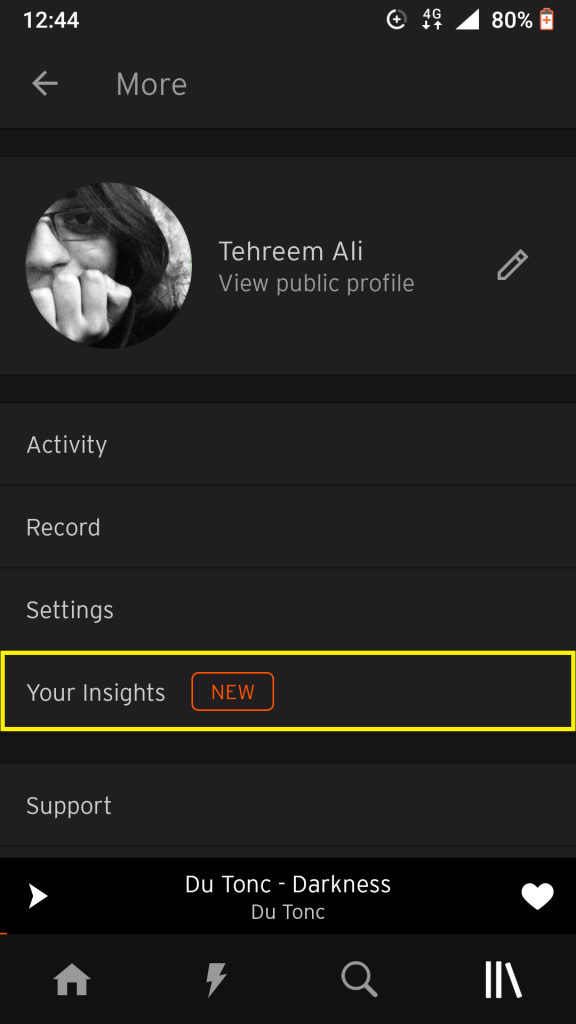Tap the Search magnifier icon

click(x=359, y=981)
